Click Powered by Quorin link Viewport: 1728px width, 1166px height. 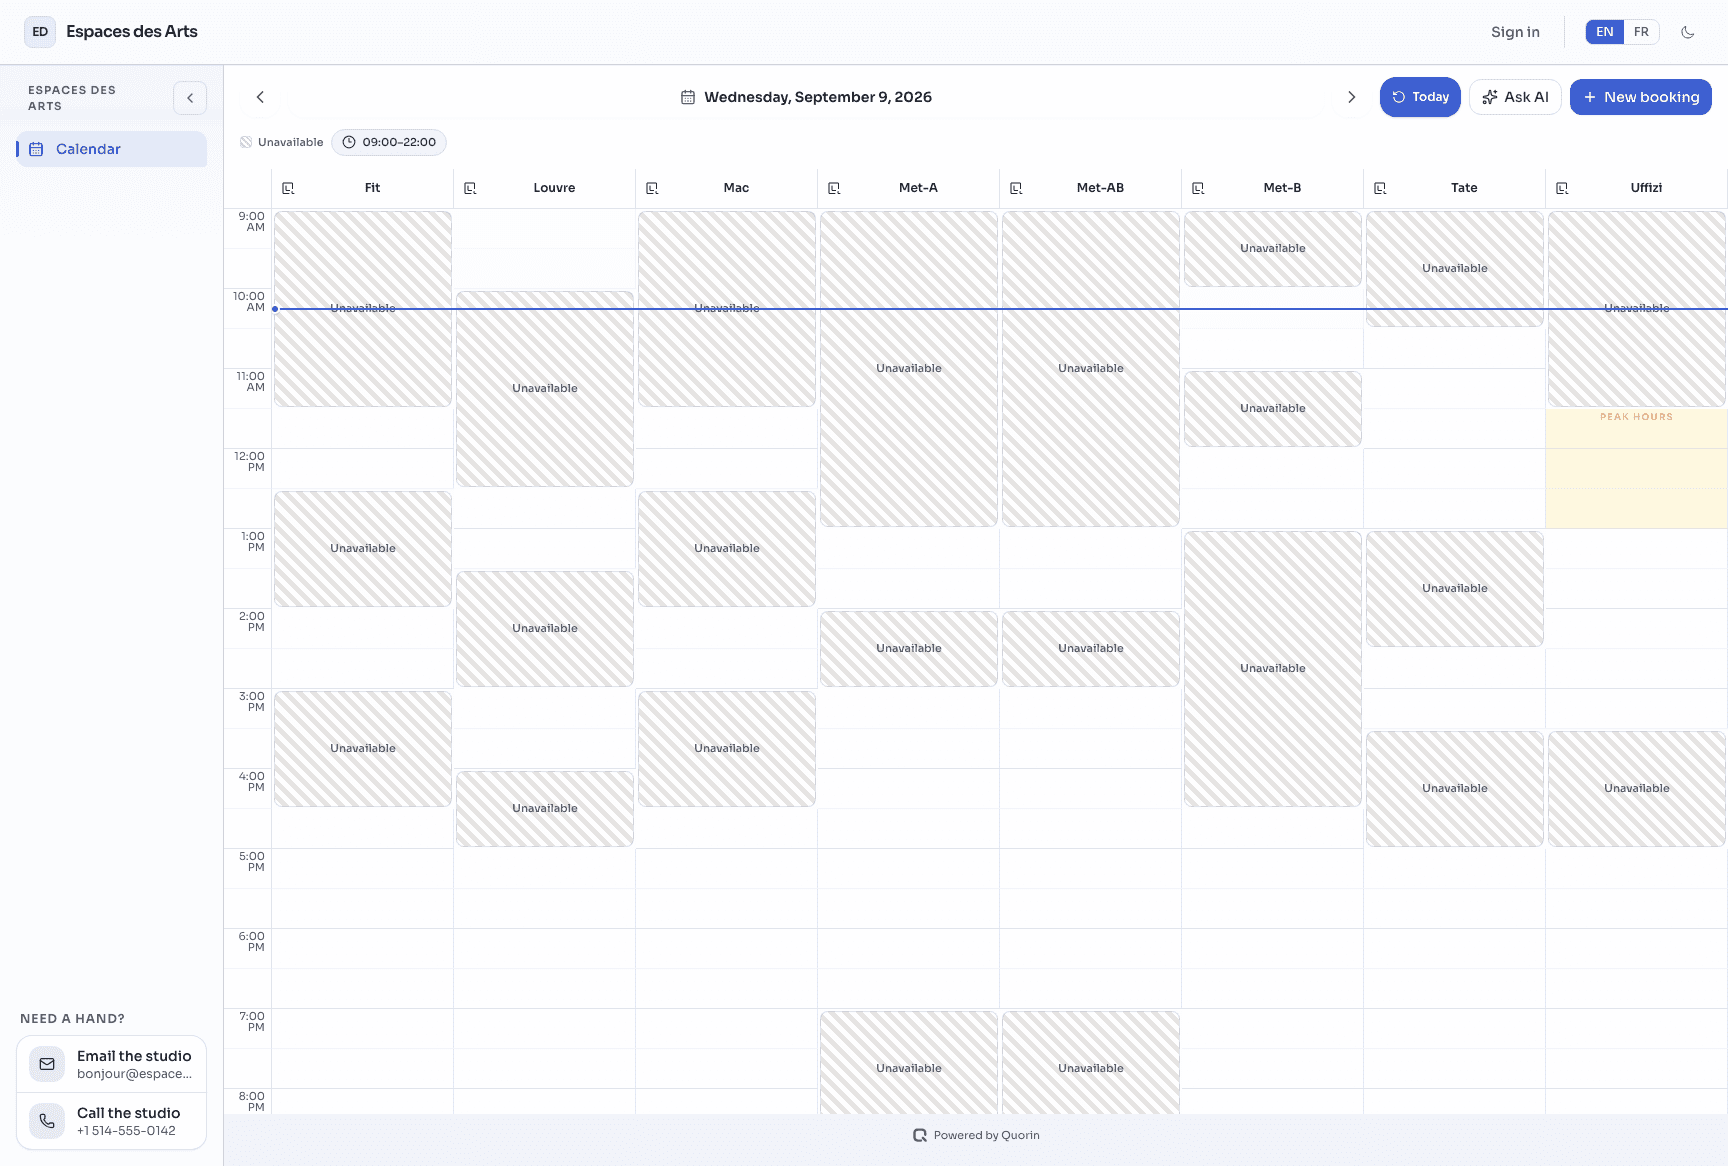point(976,1135)
